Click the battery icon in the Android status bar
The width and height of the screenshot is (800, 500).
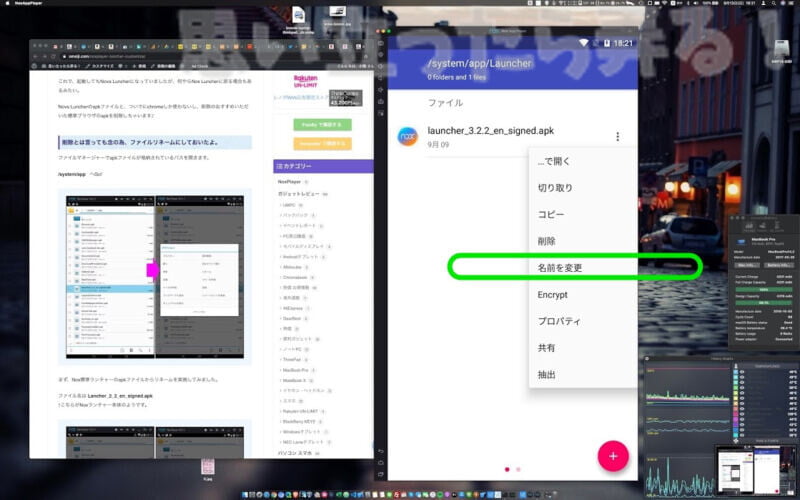click(x=607, y=43)
